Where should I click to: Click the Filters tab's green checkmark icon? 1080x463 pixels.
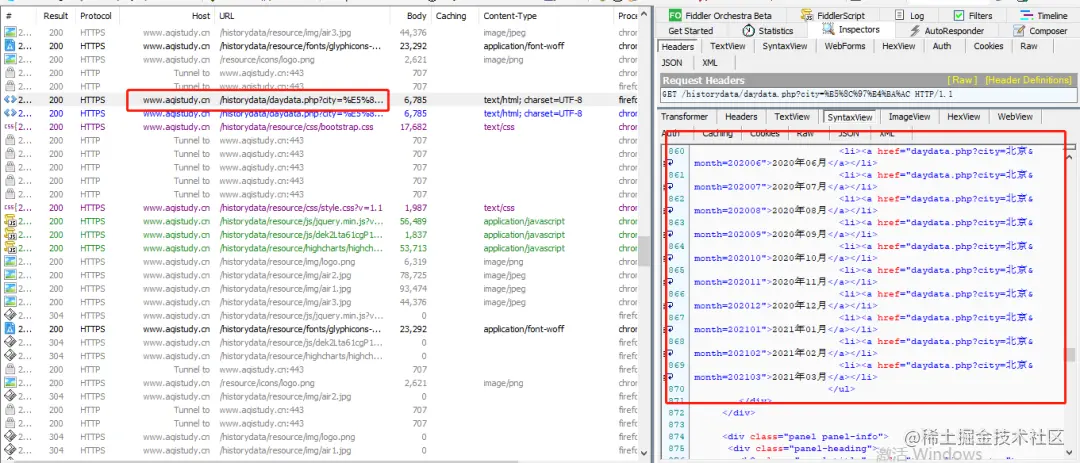(x=959, y=15)
